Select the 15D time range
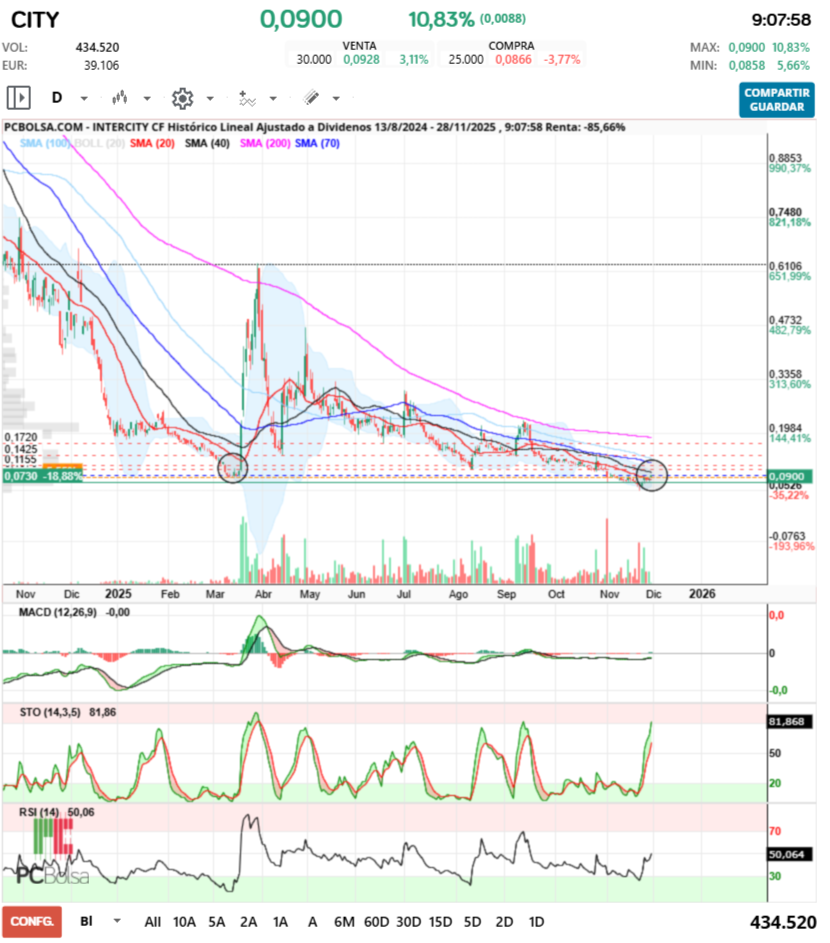The width and height of the screenshot is (830, 943). point(440,922)
